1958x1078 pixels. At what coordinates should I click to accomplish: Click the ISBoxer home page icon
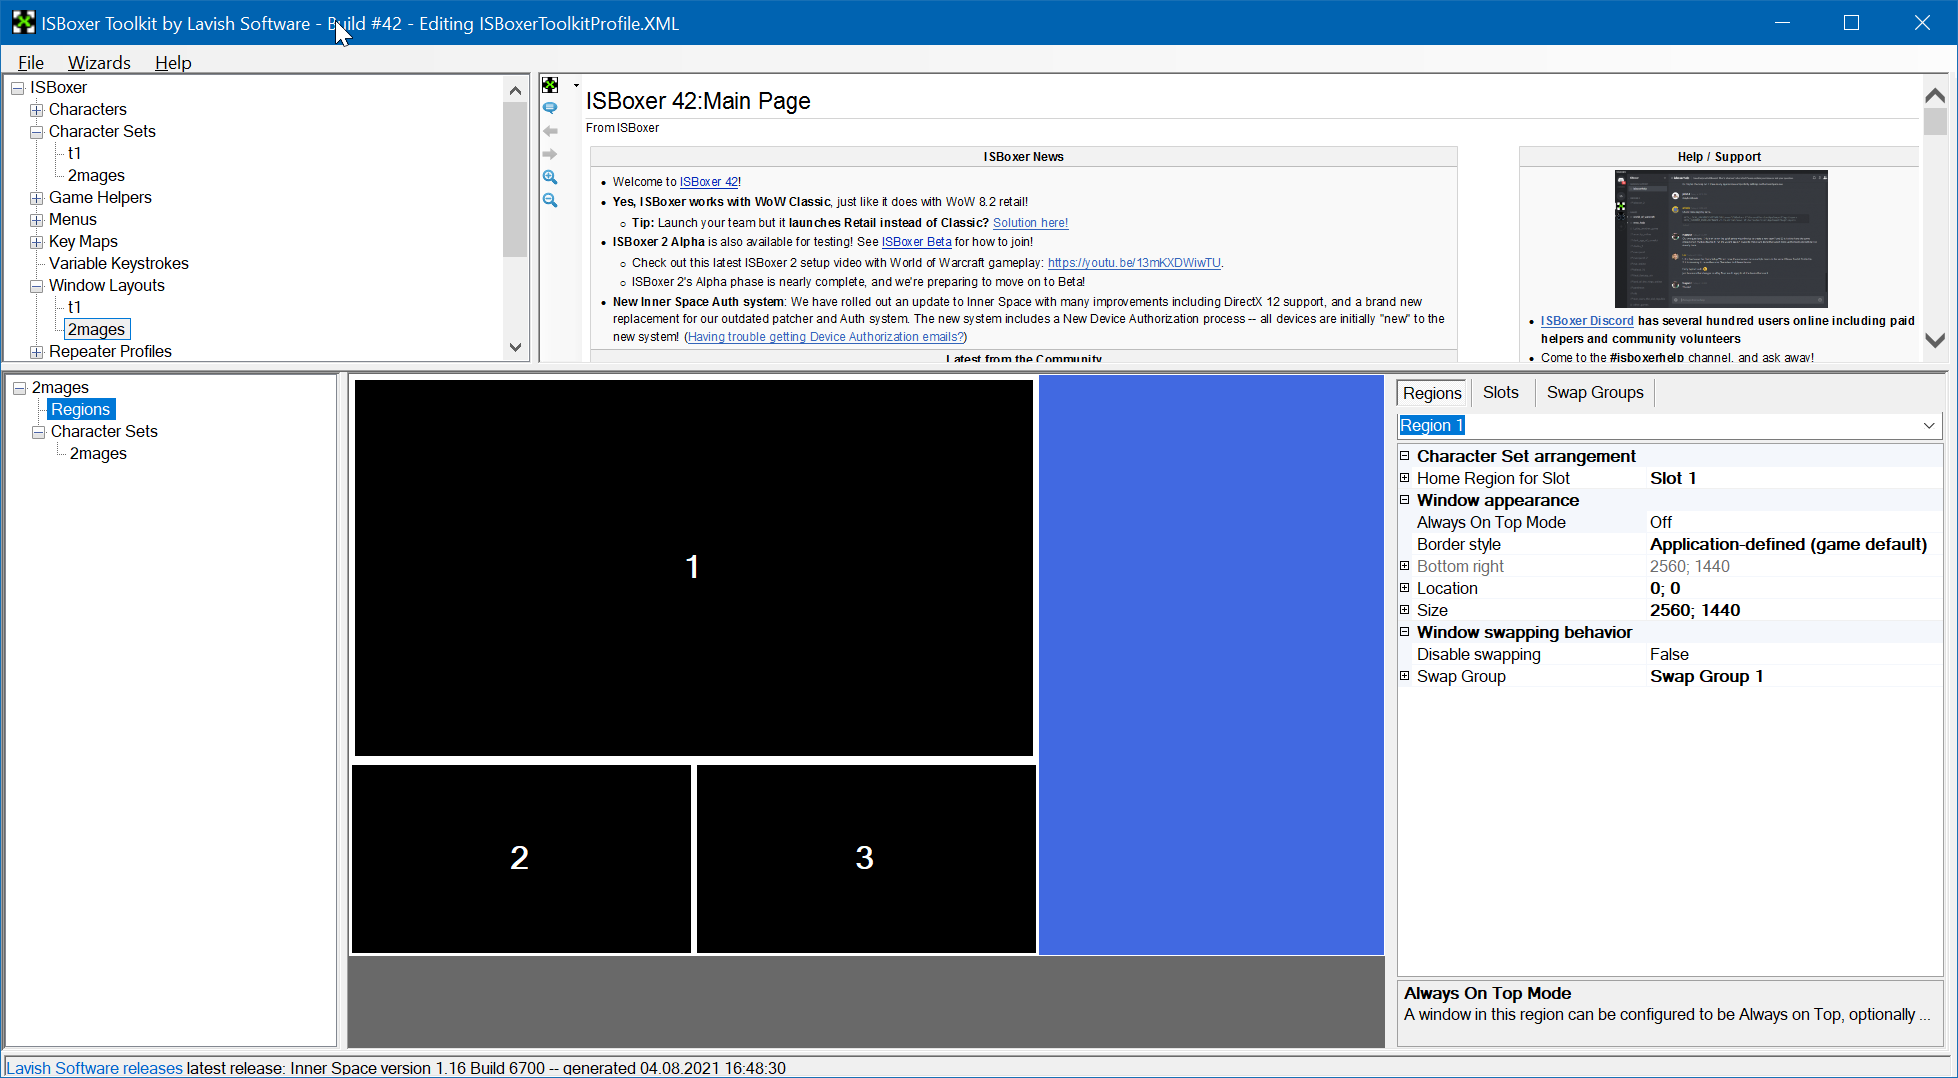coord(550,85)
